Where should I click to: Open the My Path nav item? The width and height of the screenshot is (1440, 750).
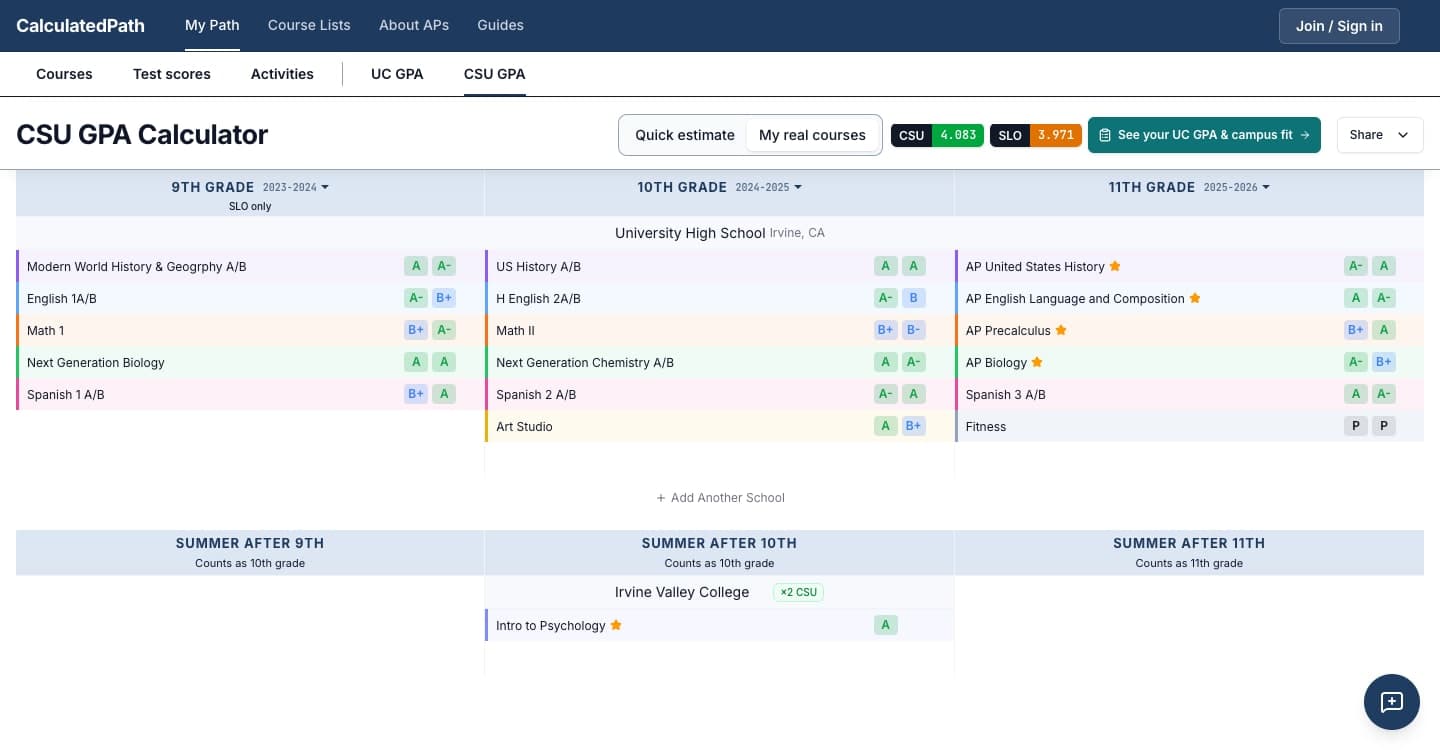(x=212, y=25)
